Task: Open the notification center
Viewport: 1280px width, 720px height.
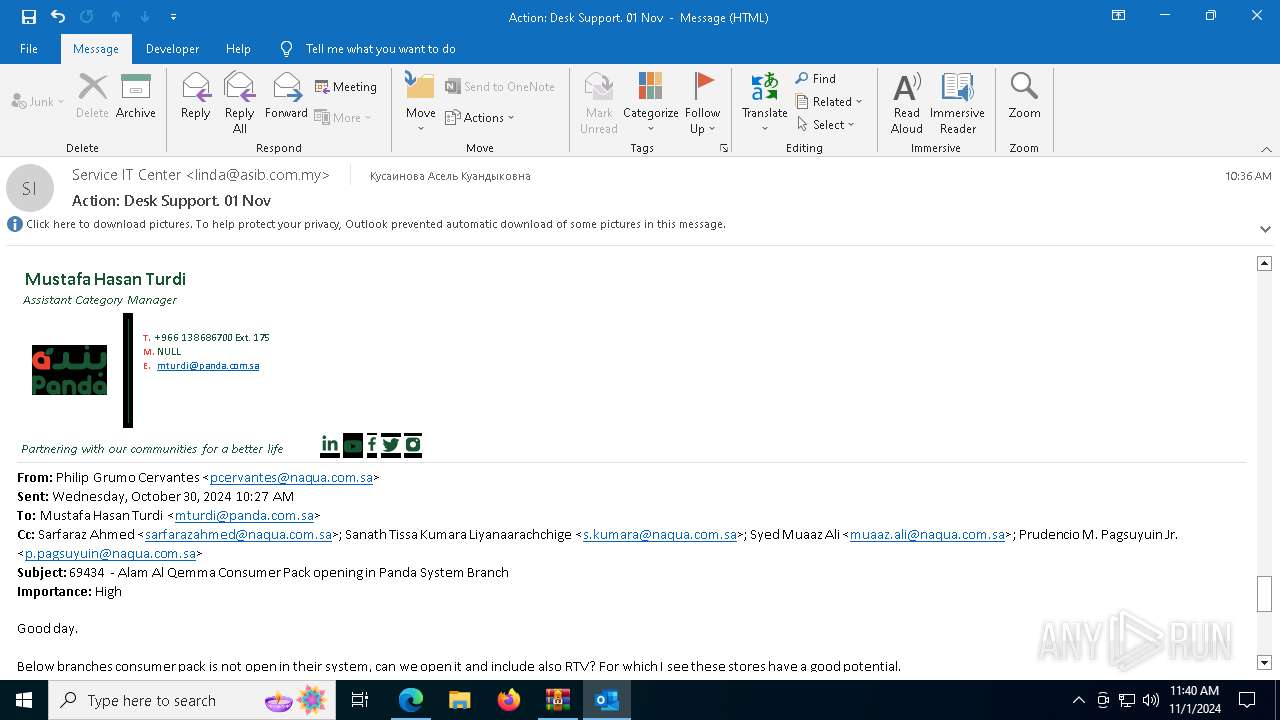Action: pyautogui.click(x=1247, y=700)
